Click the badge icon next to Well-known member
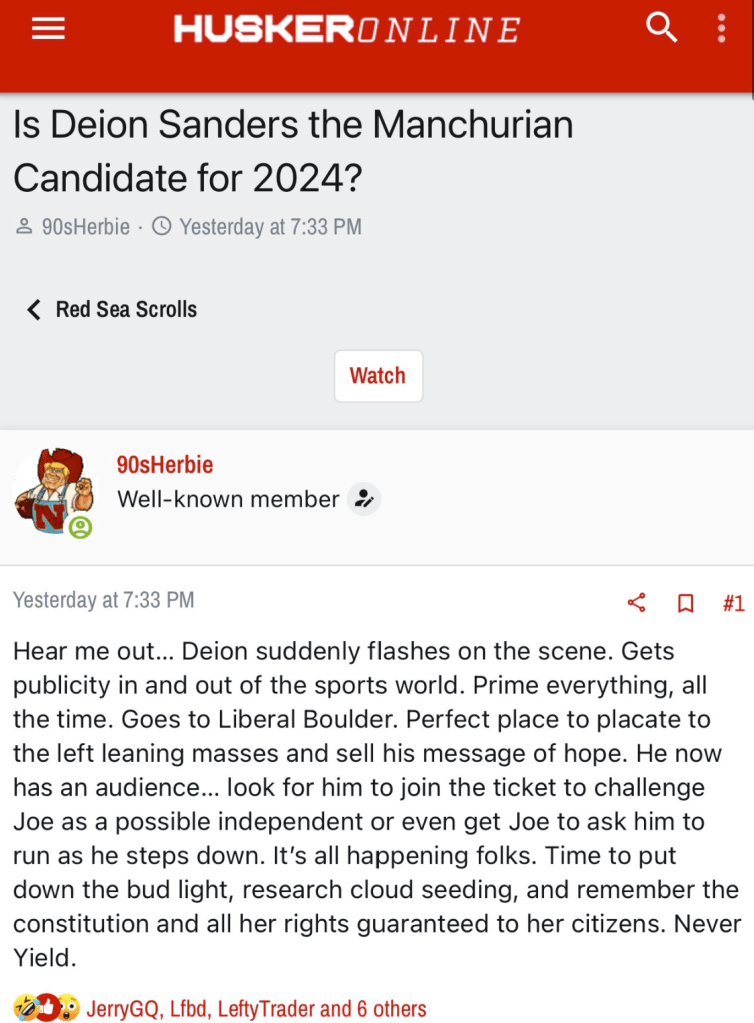Viewport: 754px width, 1023px height. [364, 499]
